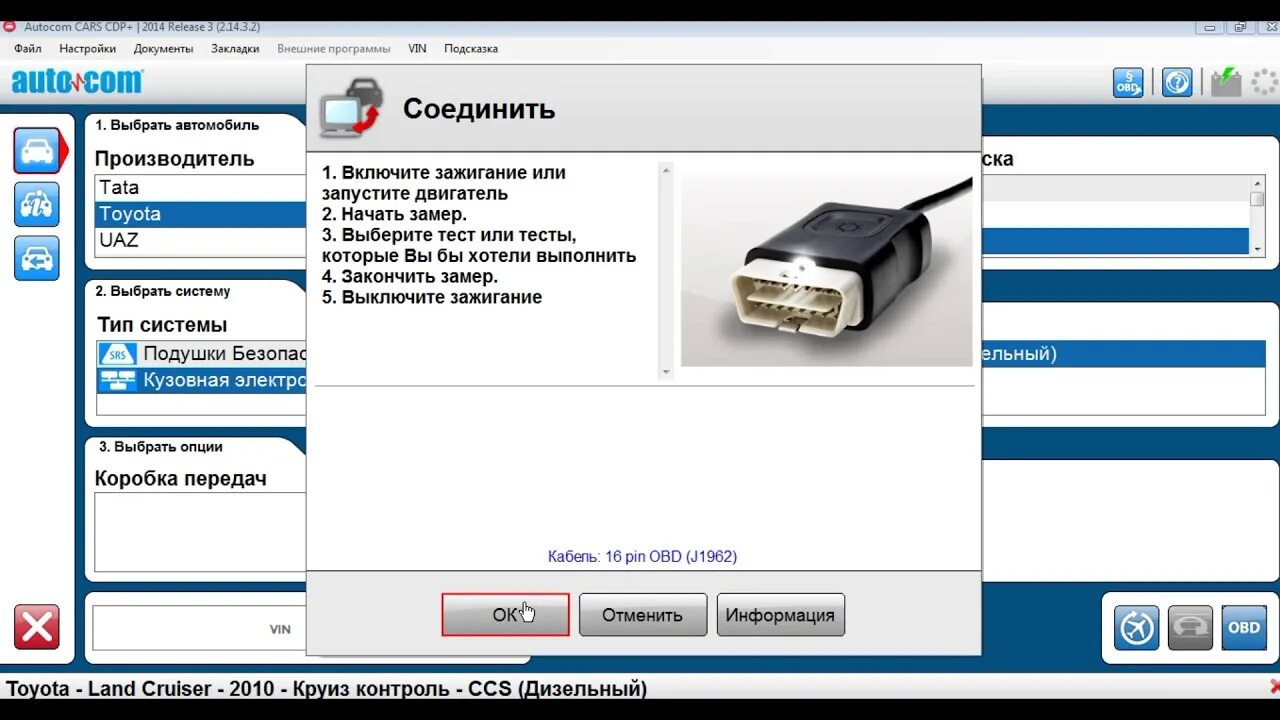Open the Подсказка menu
The height and width of the screenshot is (720, 1280).
pos(471,48)
